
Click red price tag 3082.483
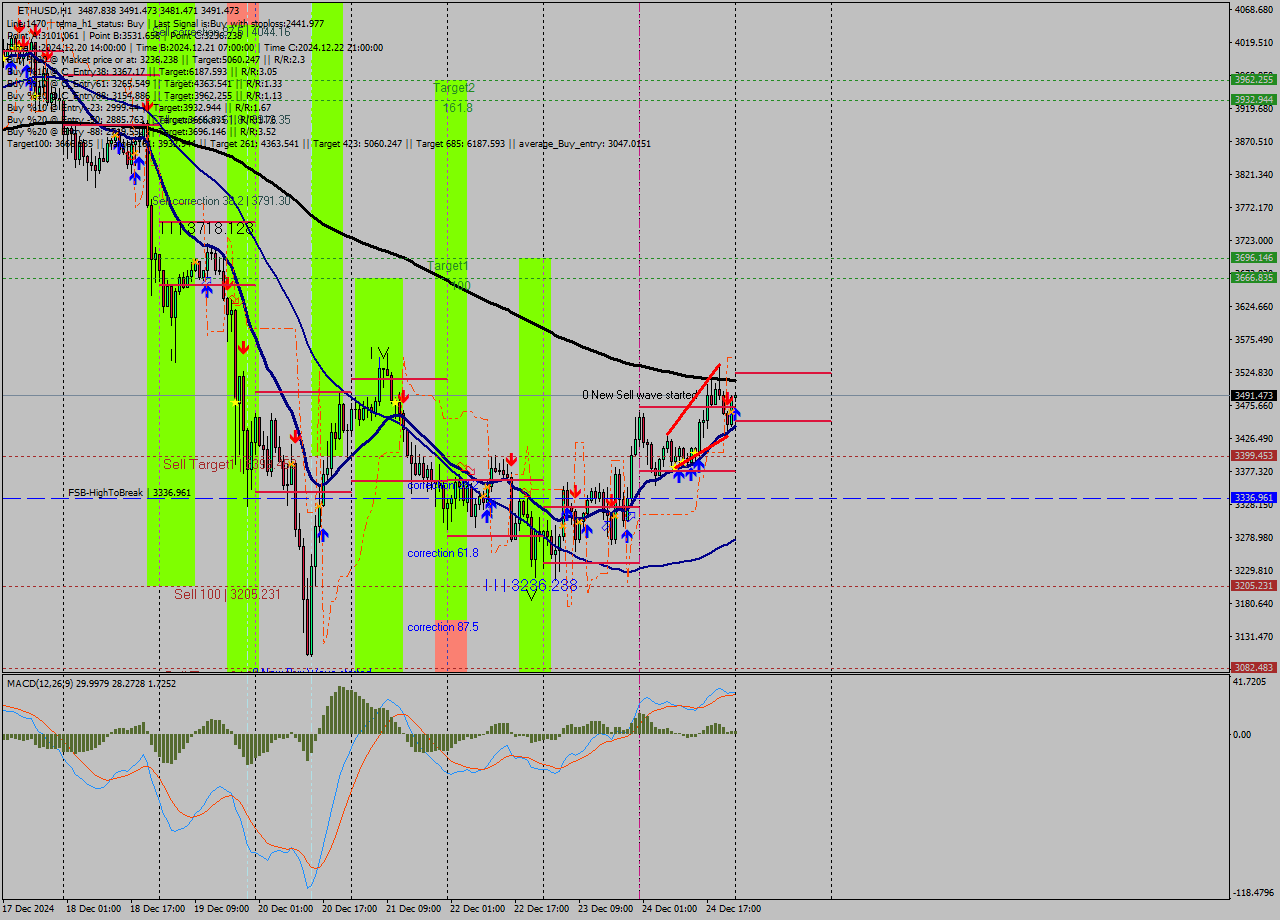tap(1253, 668)
